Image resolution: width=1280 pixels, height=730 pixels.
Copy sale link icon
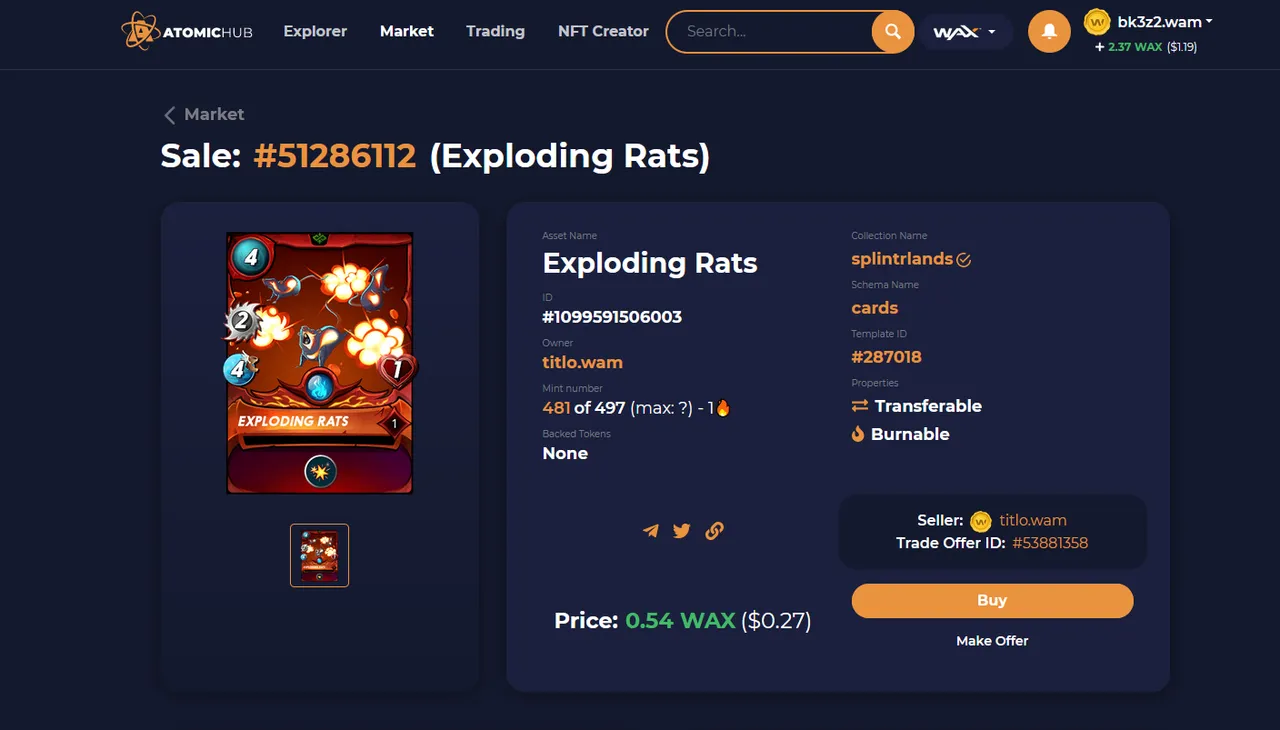pos(714,531)
